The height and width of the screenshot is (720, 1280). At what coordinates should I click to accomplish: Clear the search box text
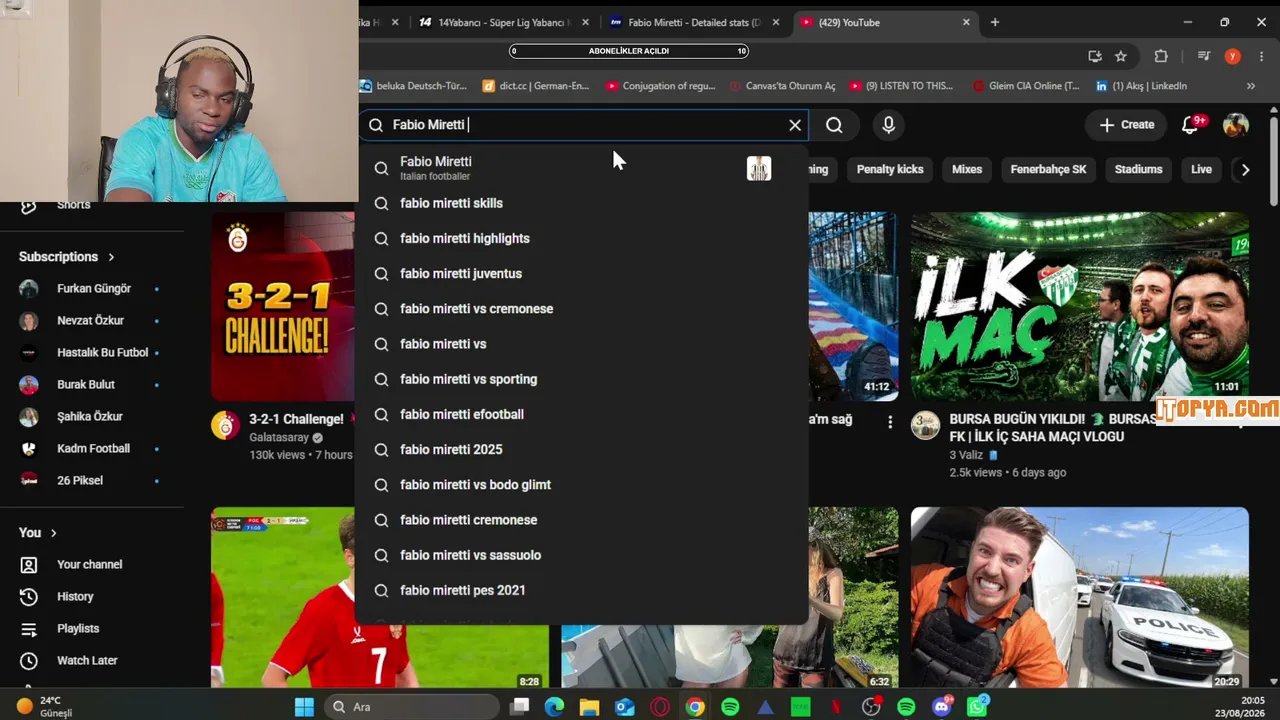coord(795,125)
